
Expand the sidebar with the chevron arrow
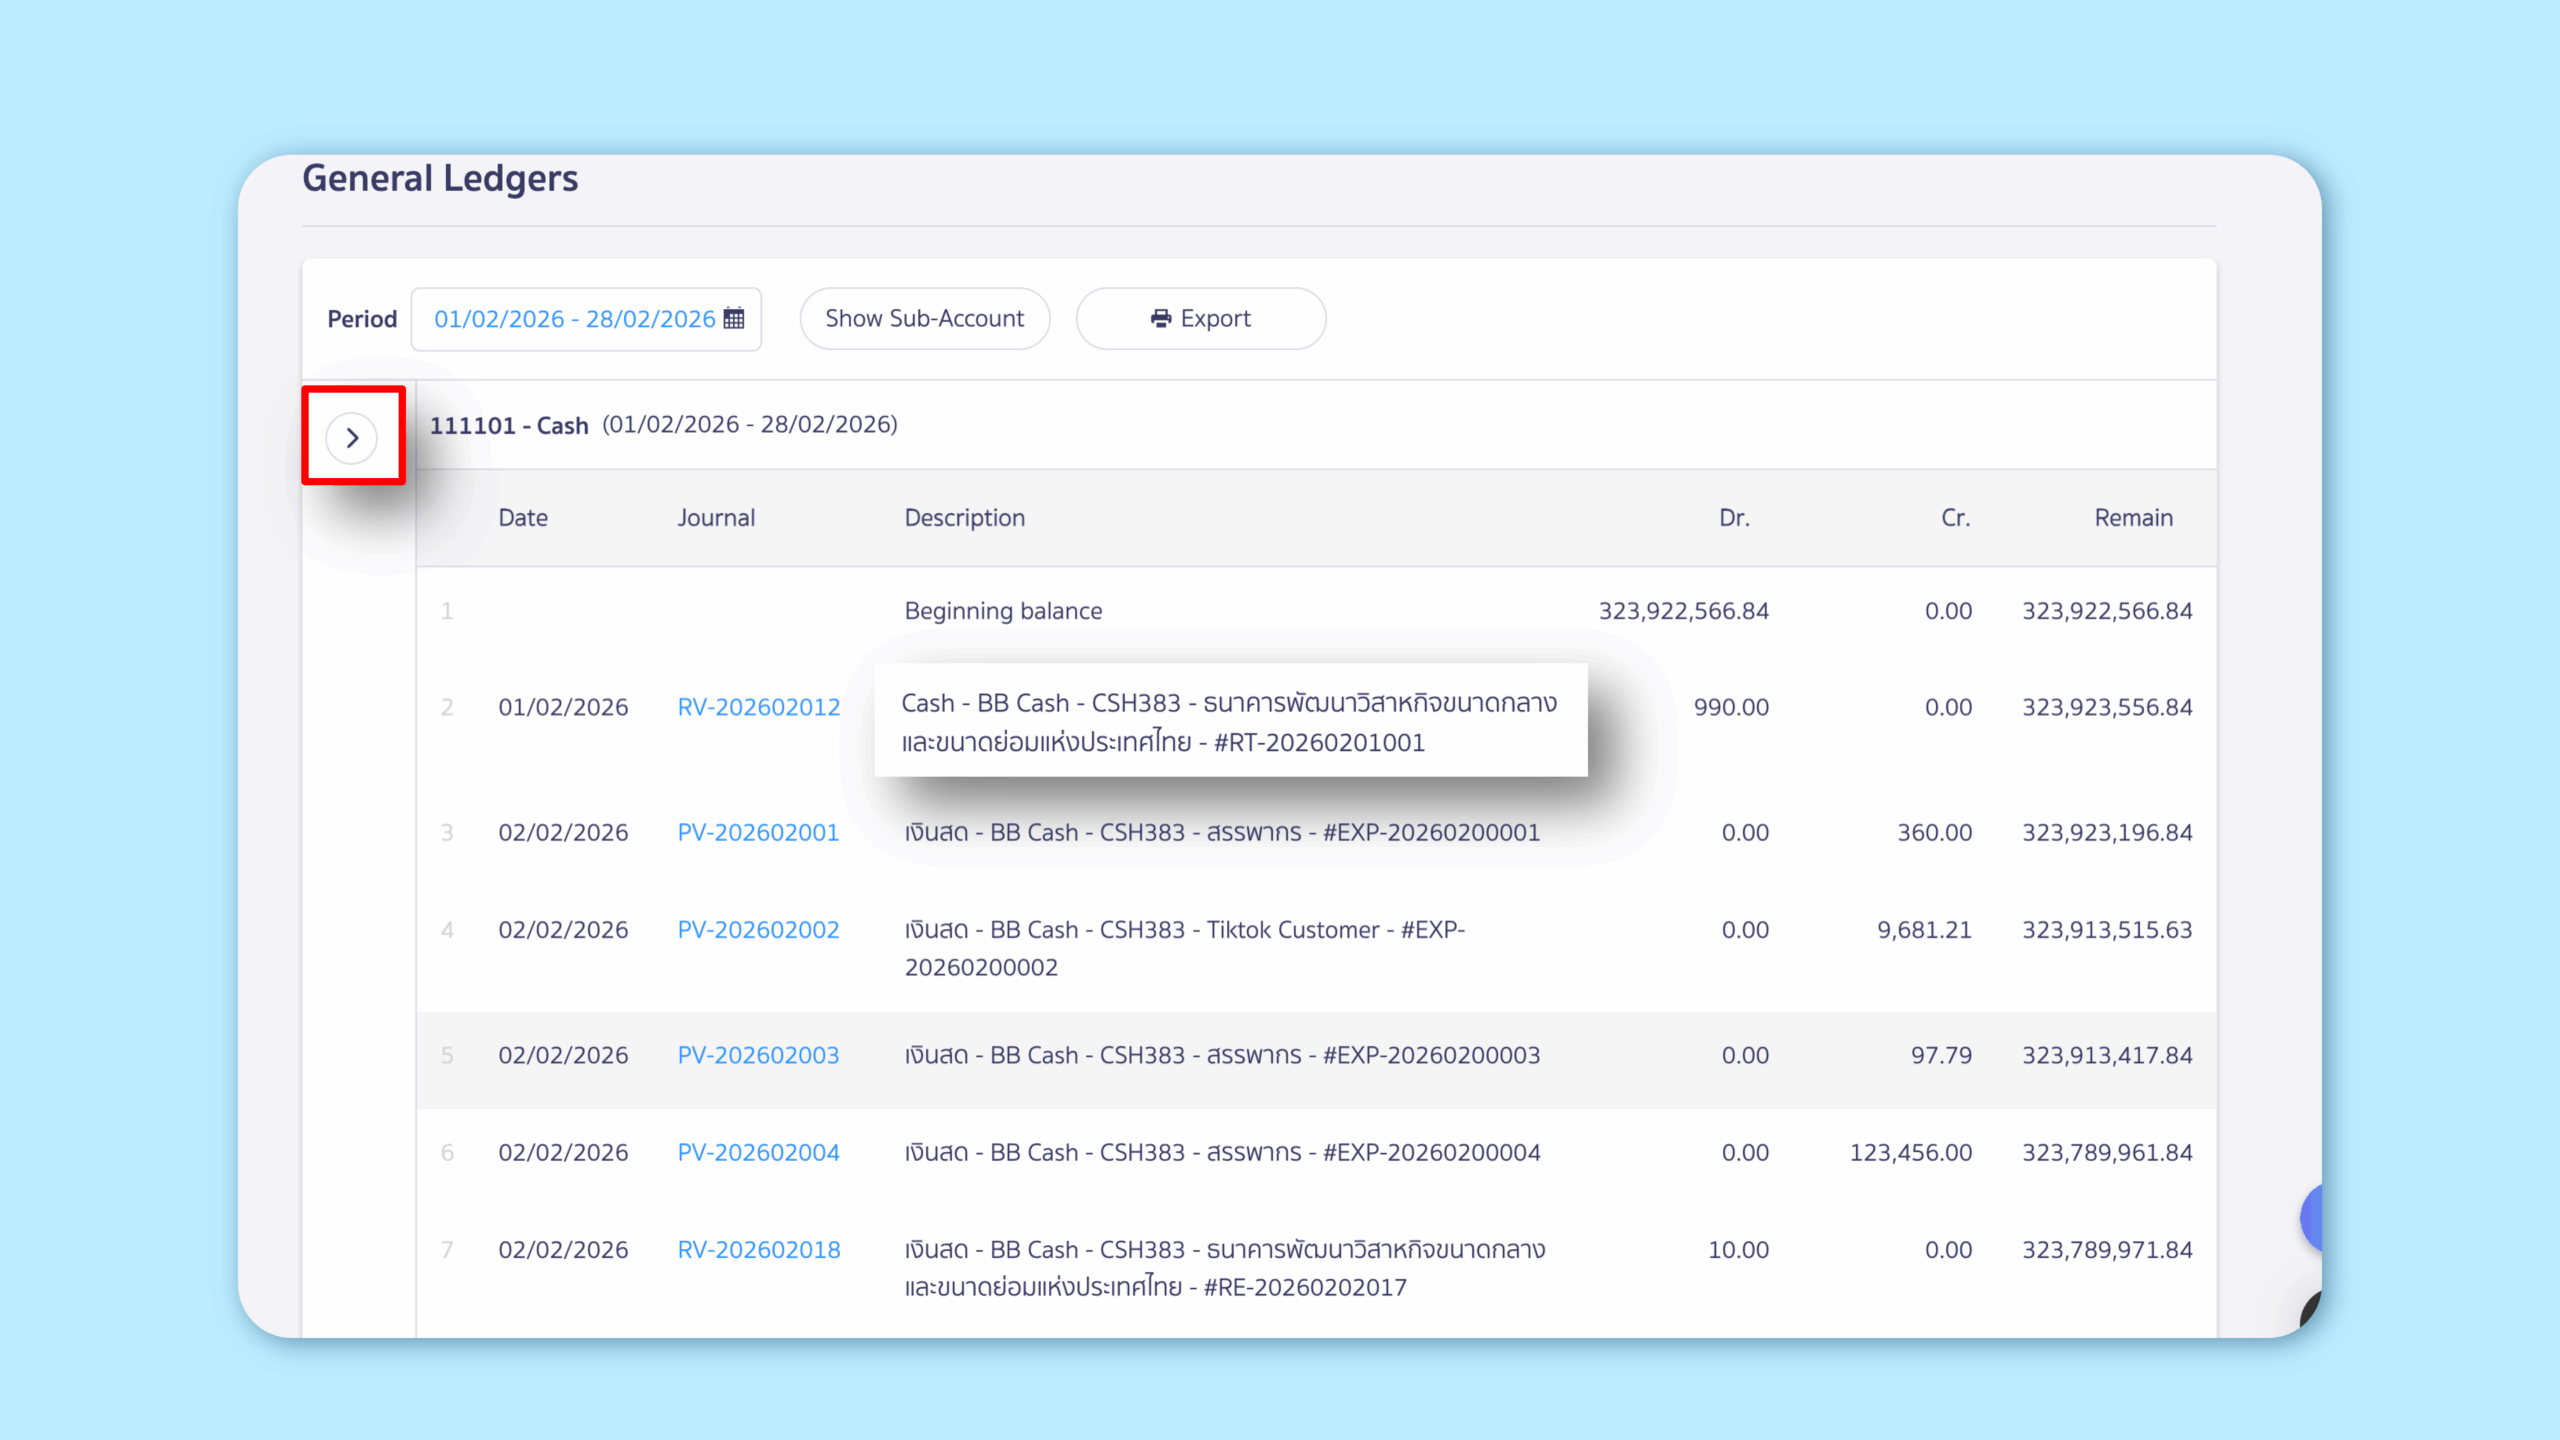(352, 437)
